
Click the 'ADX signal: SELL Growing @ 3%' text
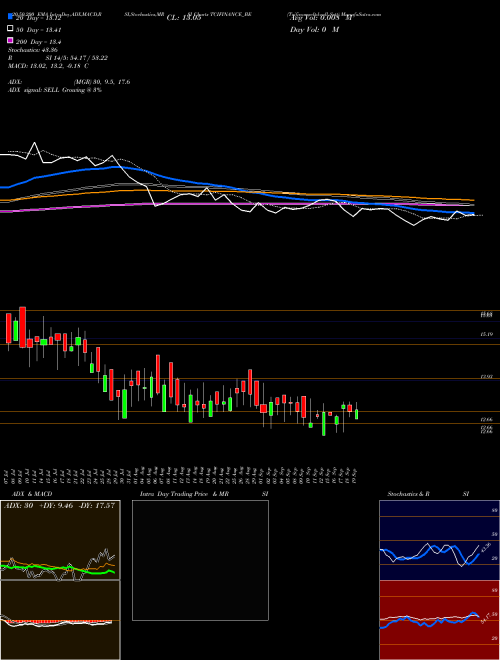pyautogui.click(x=55, y=90)
